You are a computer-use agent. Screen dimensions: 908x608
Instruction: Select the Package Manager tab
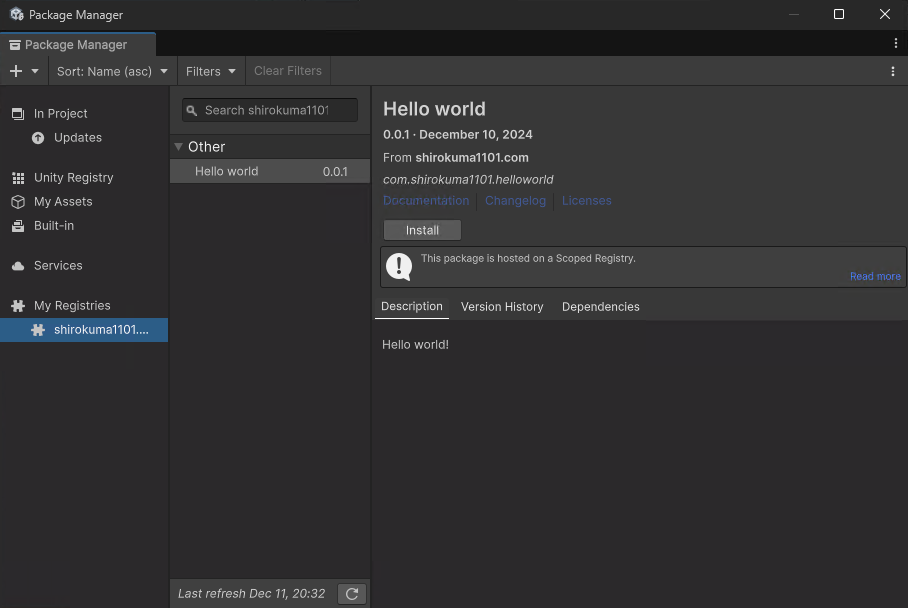click(78, 45)
